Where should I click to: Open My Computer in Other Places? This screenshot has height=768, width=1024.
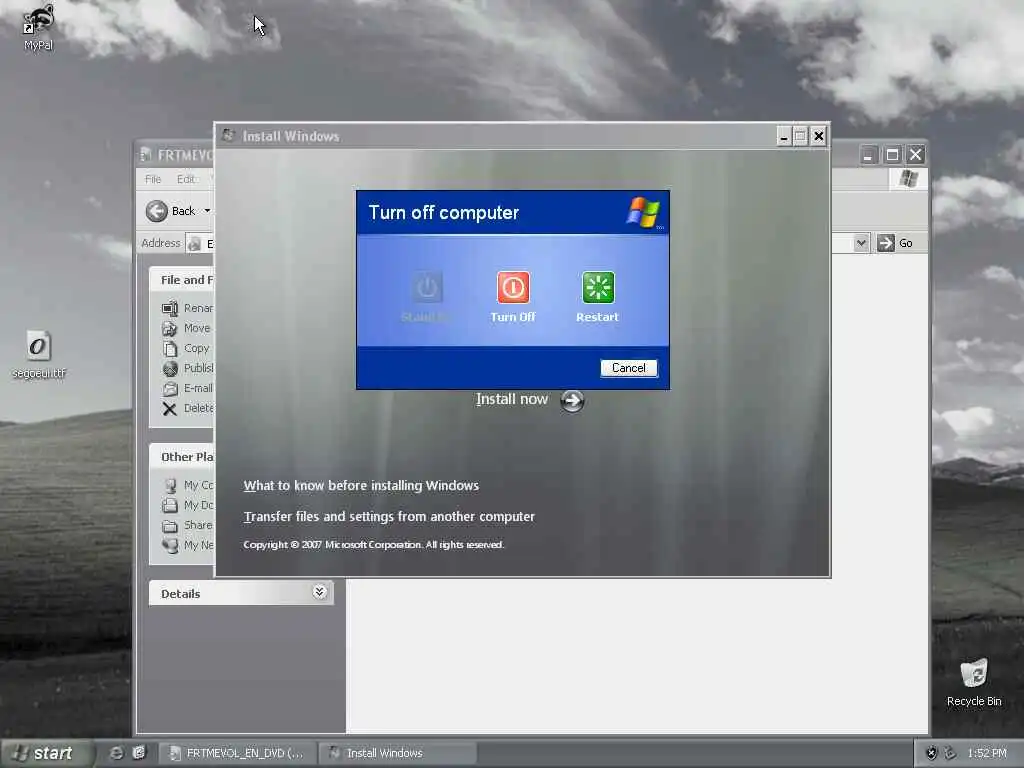pos(188,485)
